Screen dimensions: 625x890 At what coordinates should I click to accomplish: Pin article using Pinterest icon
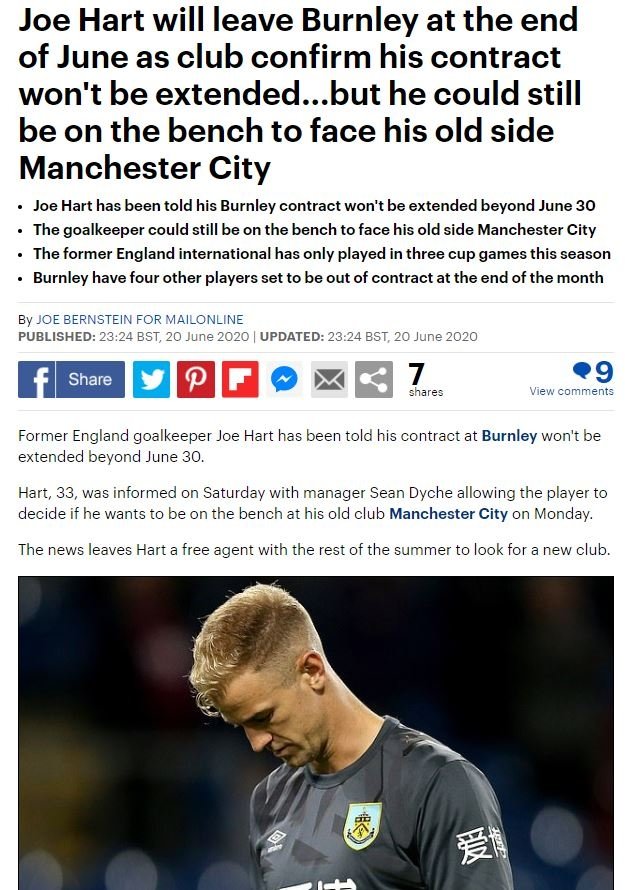[x=196, y=379]
